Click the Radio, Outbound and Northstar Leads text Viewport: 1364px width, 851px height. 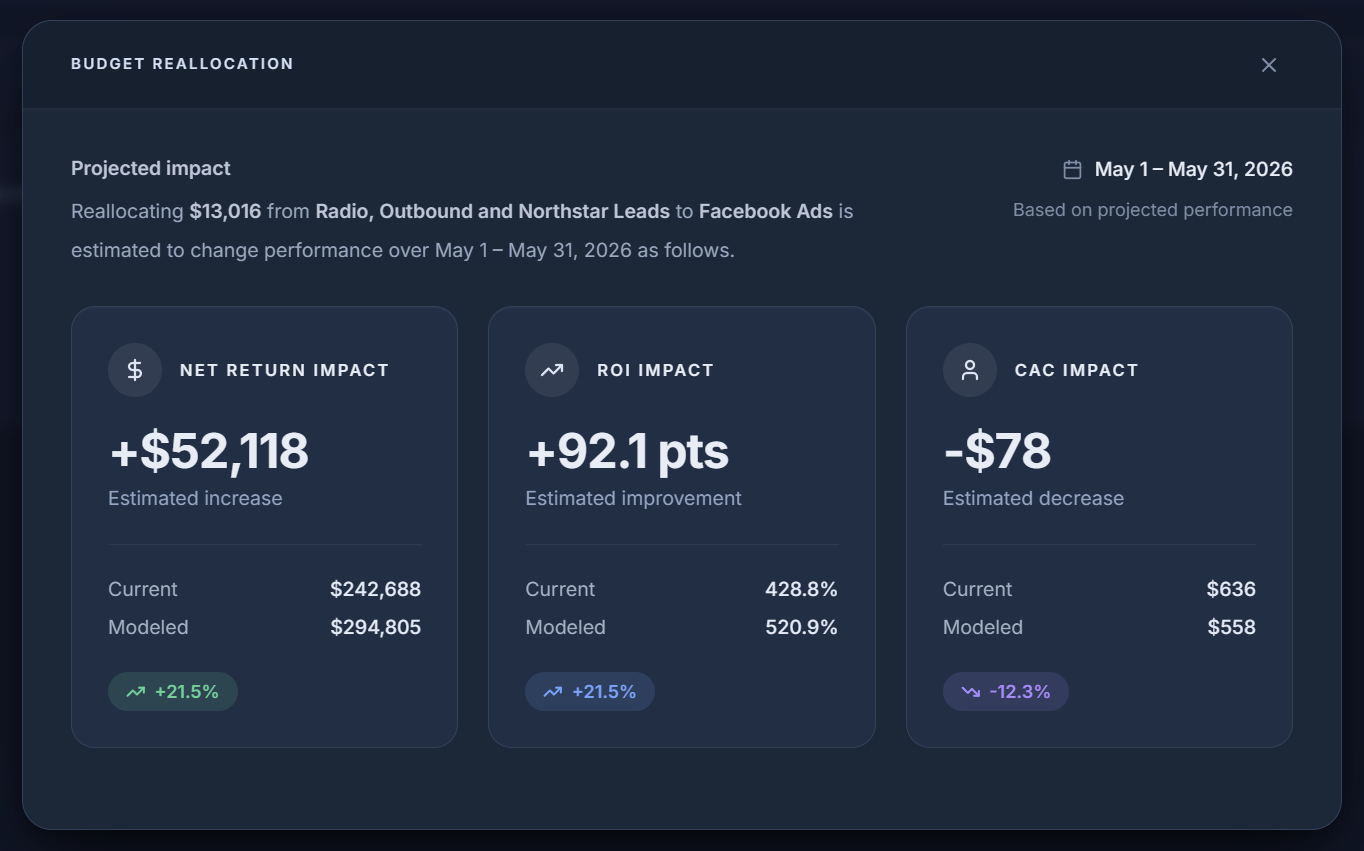pyautogui.click(x=493, y=211)
